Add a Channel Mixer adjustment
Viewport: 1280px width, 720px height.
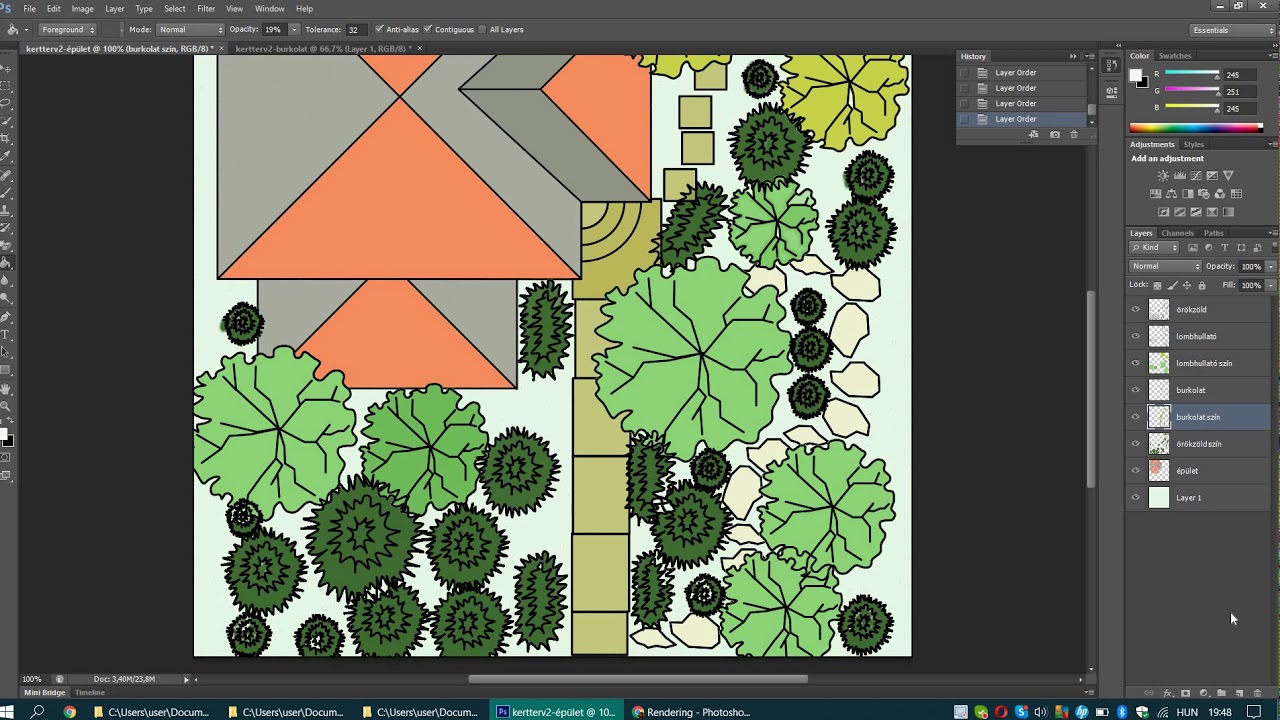click(x=1220, y=194)
